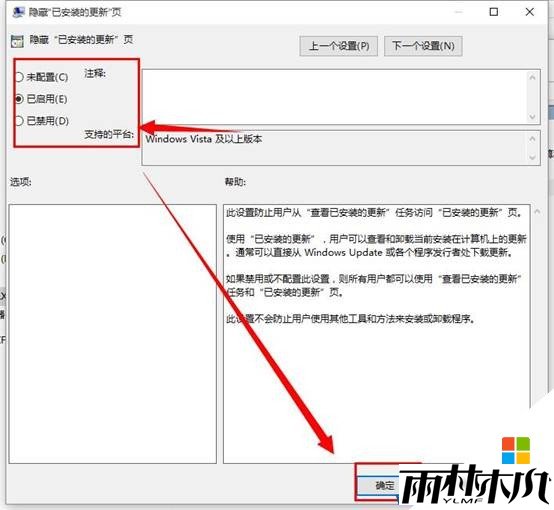This screenshot has height=510, width=554.
Task: Click the 上一个设置(P) button
Action: [x=338, y=46]
